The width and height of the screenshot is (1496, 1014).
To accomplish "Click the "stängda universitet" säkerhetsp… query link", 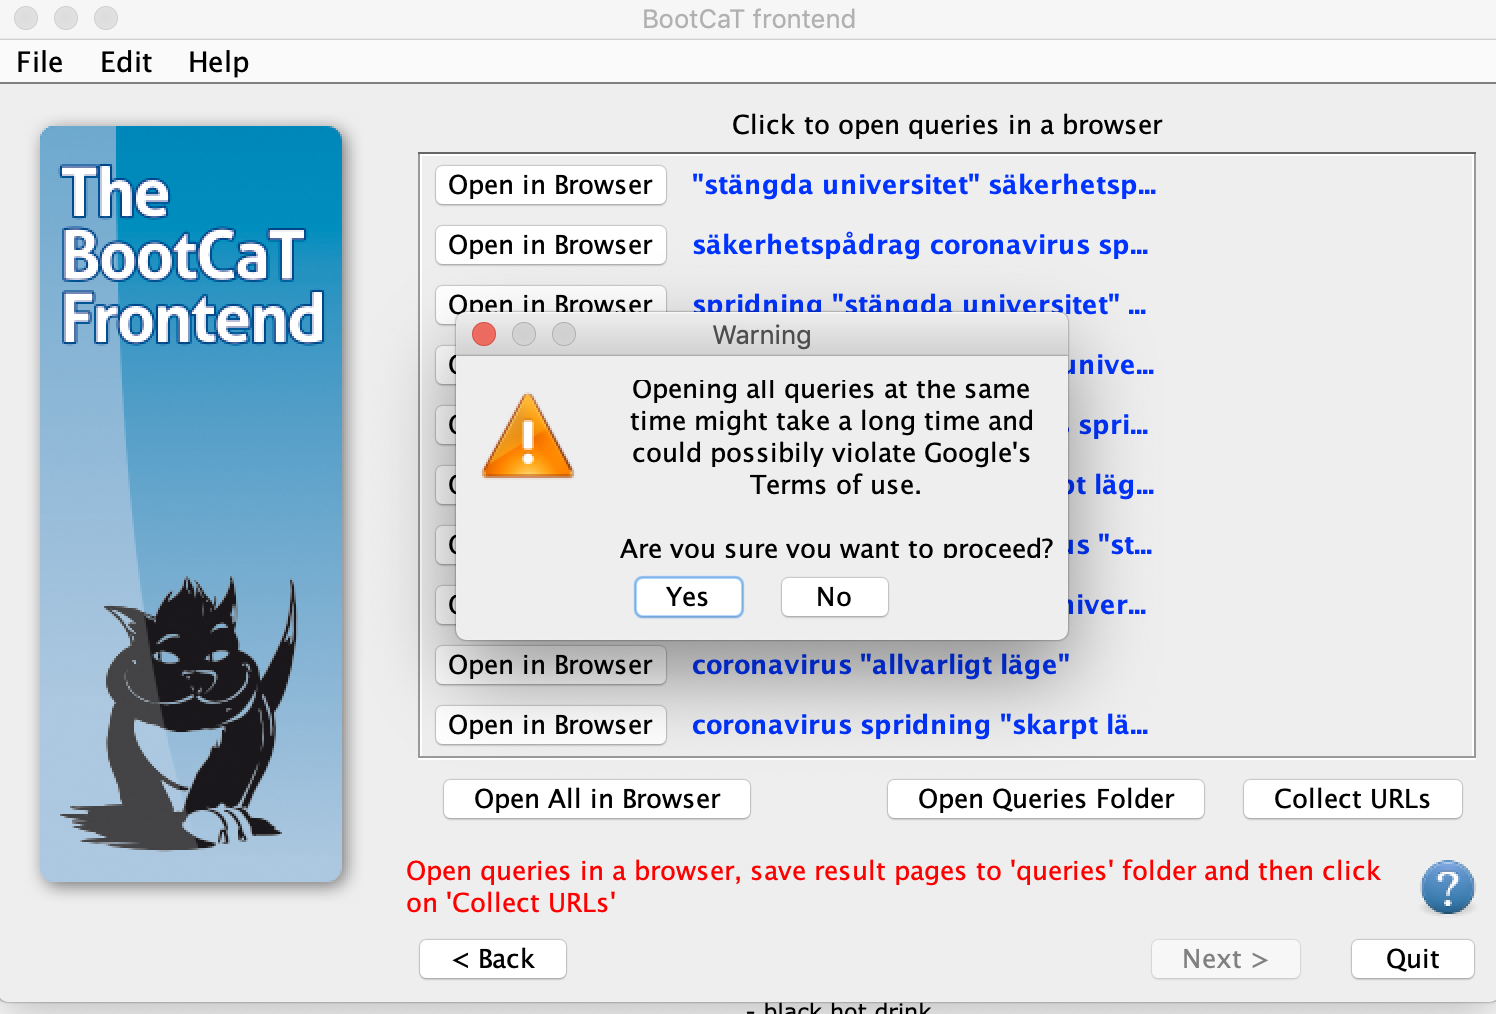I will point(924,185).
